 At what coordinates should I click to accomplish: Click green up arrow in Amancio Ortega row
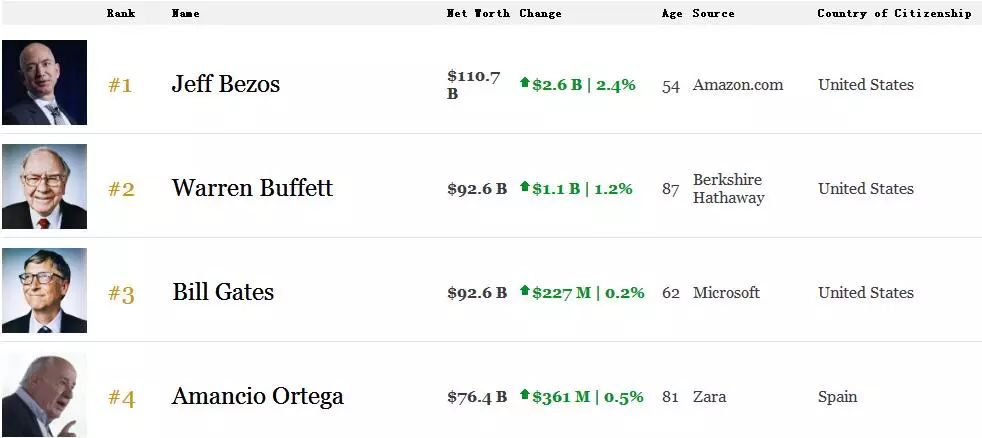(x=524, y=395)
